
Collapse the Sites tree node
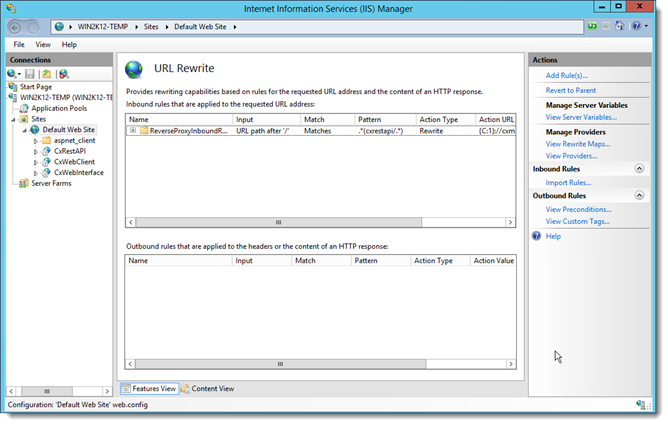pos(14,120)
